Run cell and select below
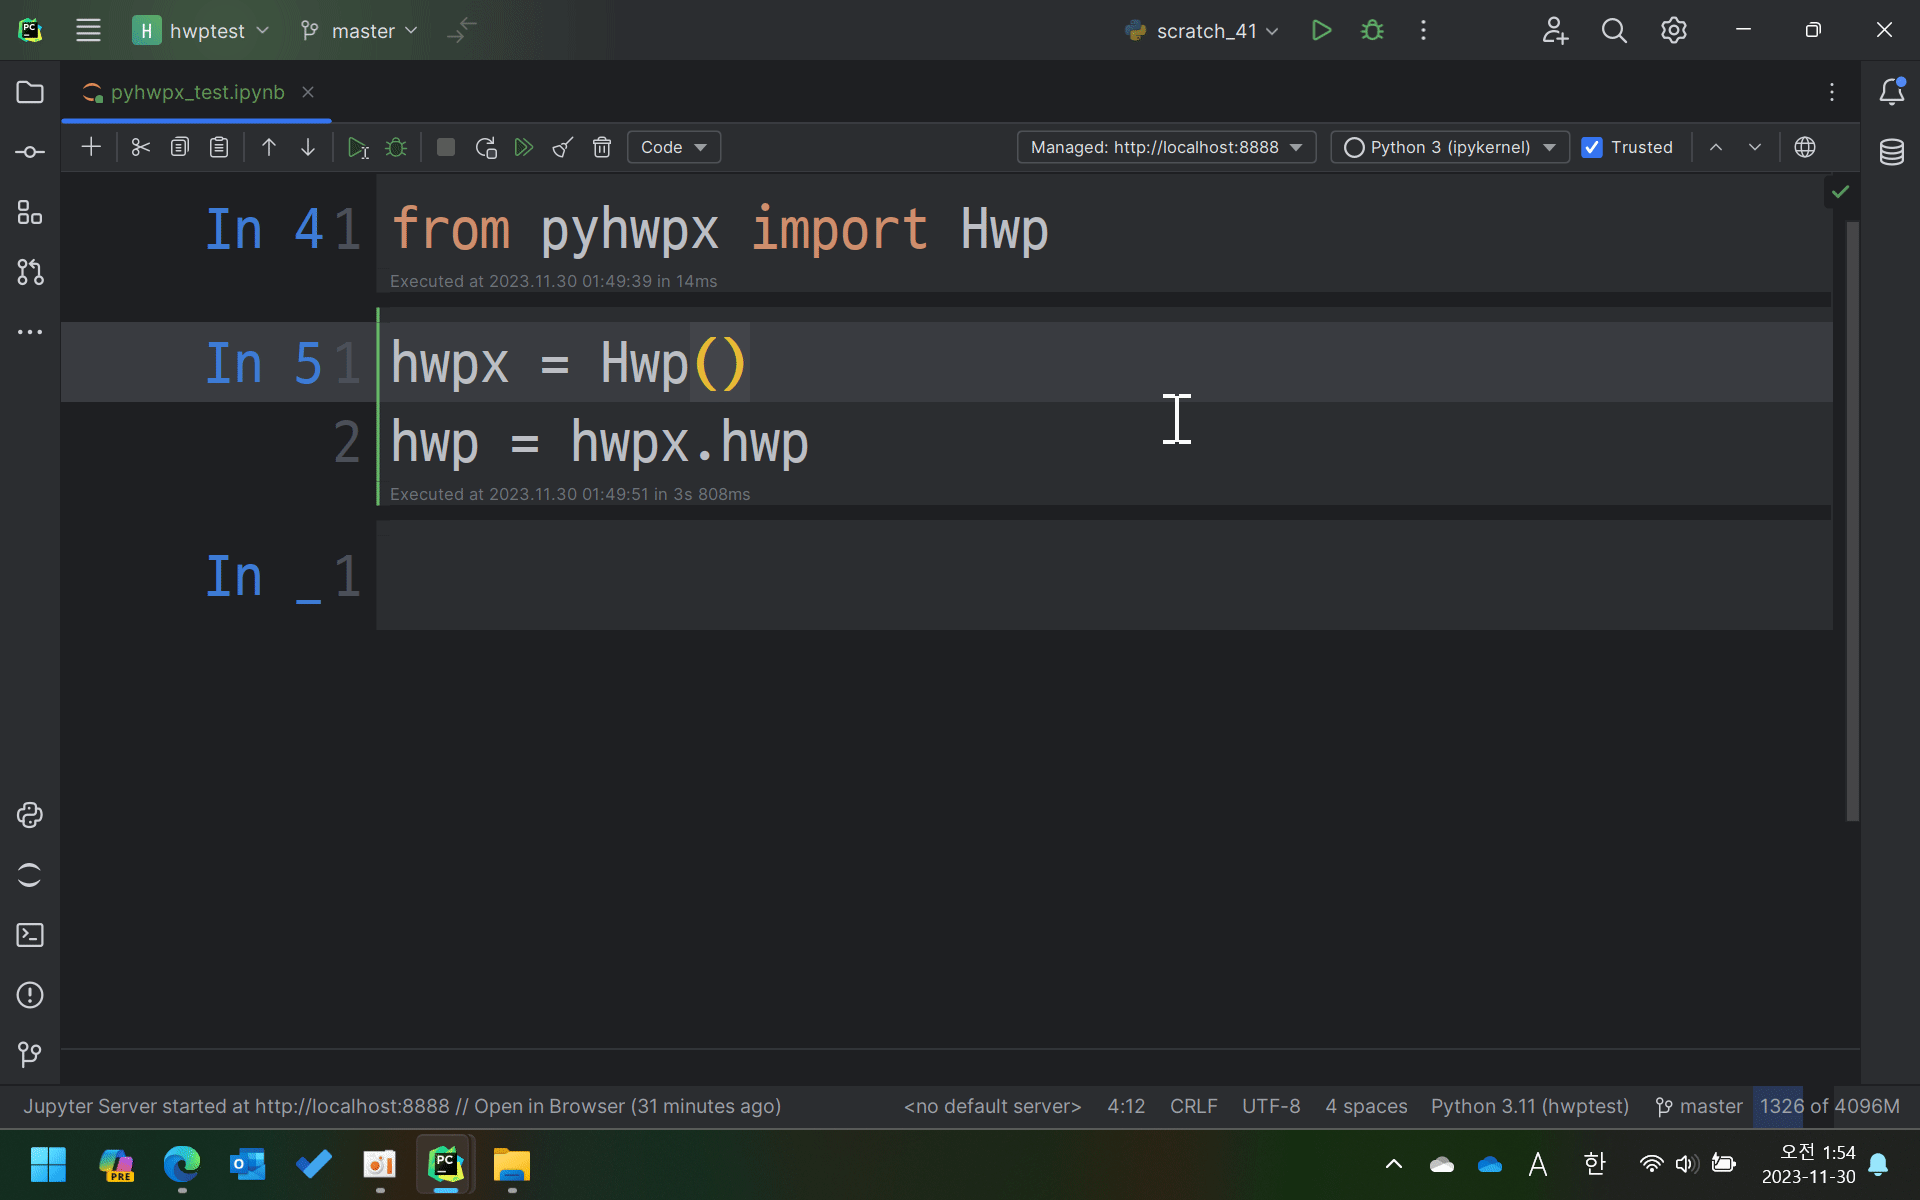Screen dimensions: 1920x1200 point(357,147)
